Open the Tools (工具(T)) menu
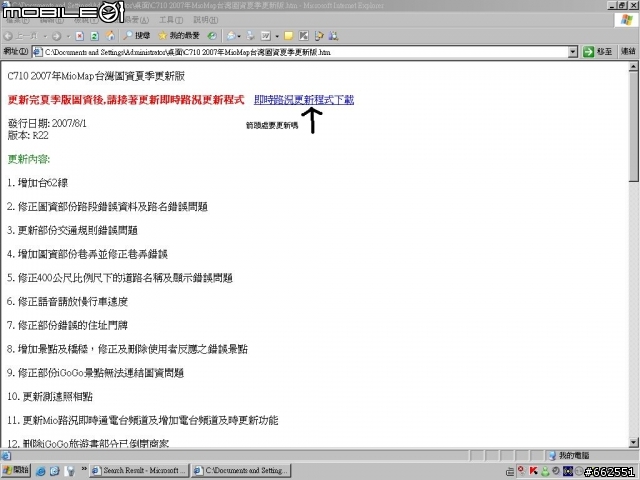This screenshot has width=640, height=480. (171, 20)
